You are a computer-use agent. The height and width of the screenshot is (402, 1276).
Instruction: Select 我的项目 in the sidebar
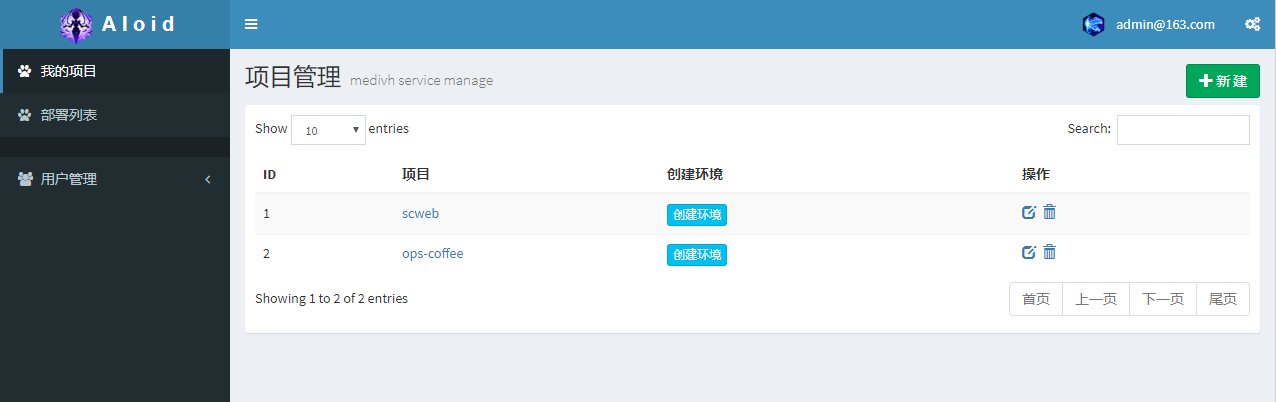pyautogui.click(x=68, y=71)
